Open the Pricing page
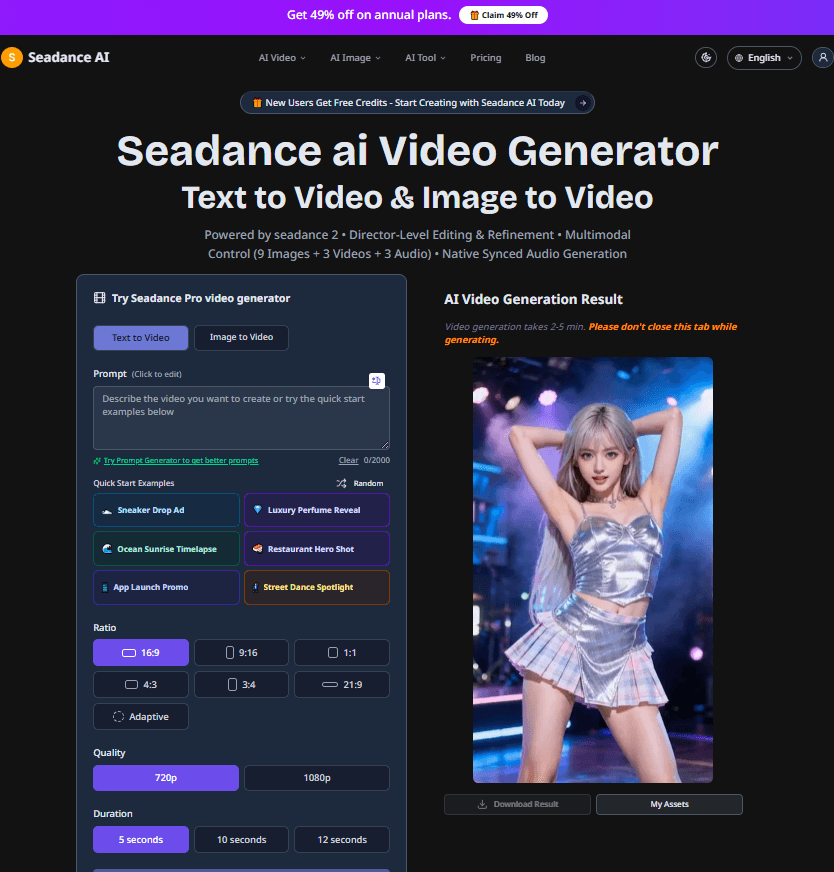 coord(485,58)
